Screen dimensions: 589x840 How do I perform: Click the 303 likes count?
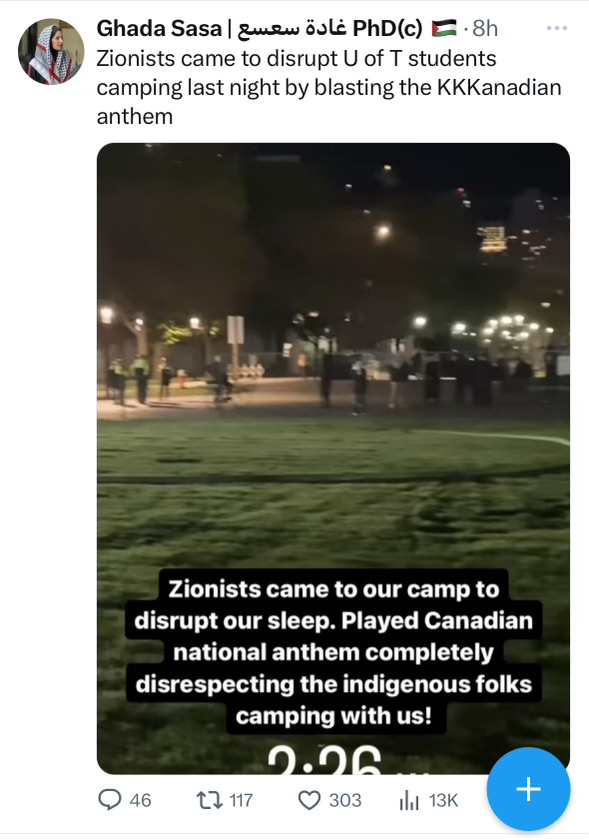[345, 800]
